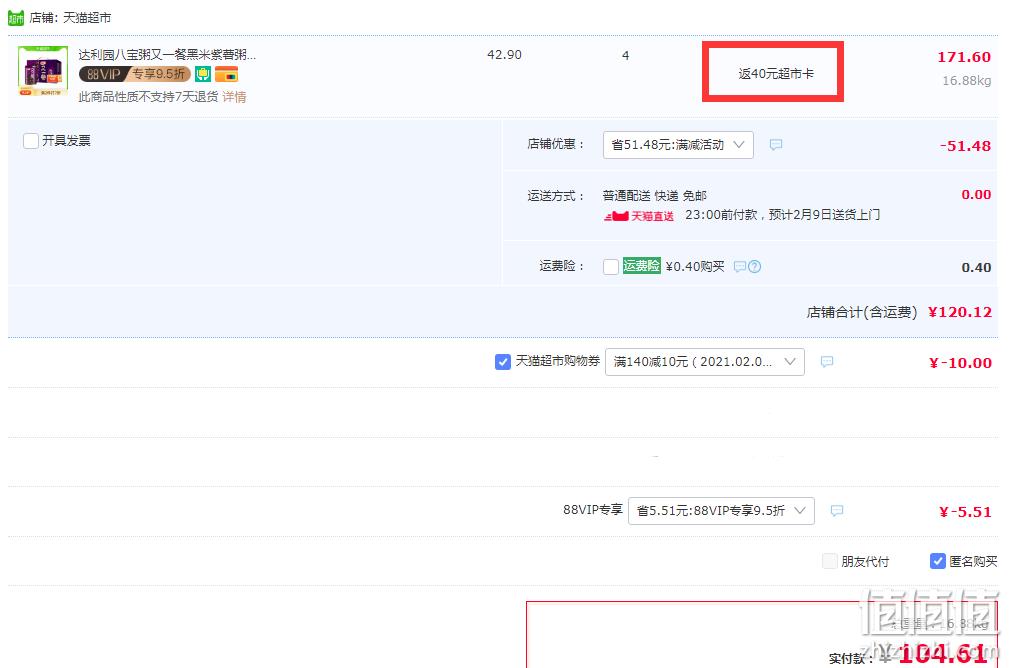The width and height of the screenshot is (1009, 668).
Task: Click the green 超市 store icon
Action: [15, 18]
